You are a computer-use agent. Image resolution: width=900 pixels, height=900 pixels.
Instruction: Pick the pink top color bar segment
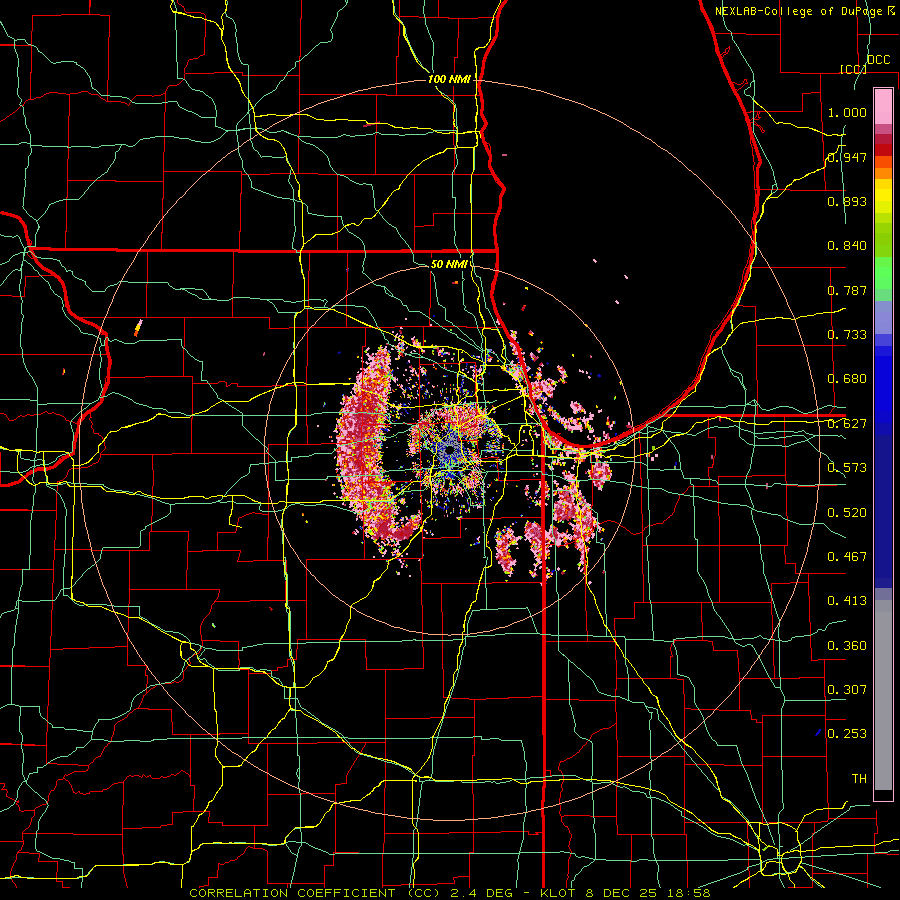coord(883,106)
